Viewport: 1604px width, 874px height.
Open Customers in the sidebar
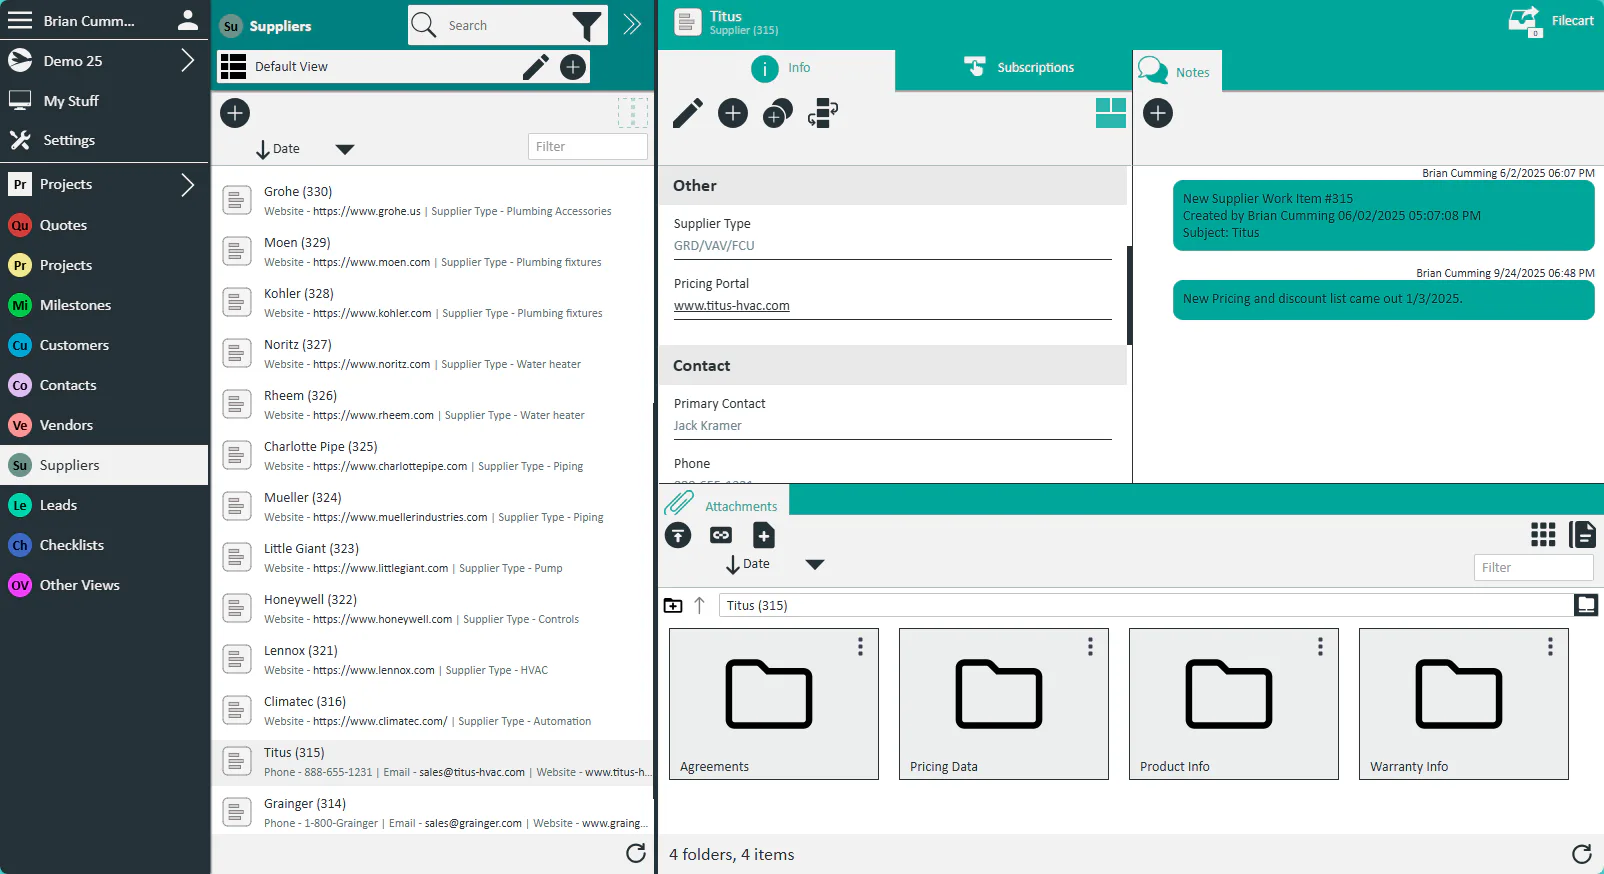pyautogui.click(x=104, y=345)
